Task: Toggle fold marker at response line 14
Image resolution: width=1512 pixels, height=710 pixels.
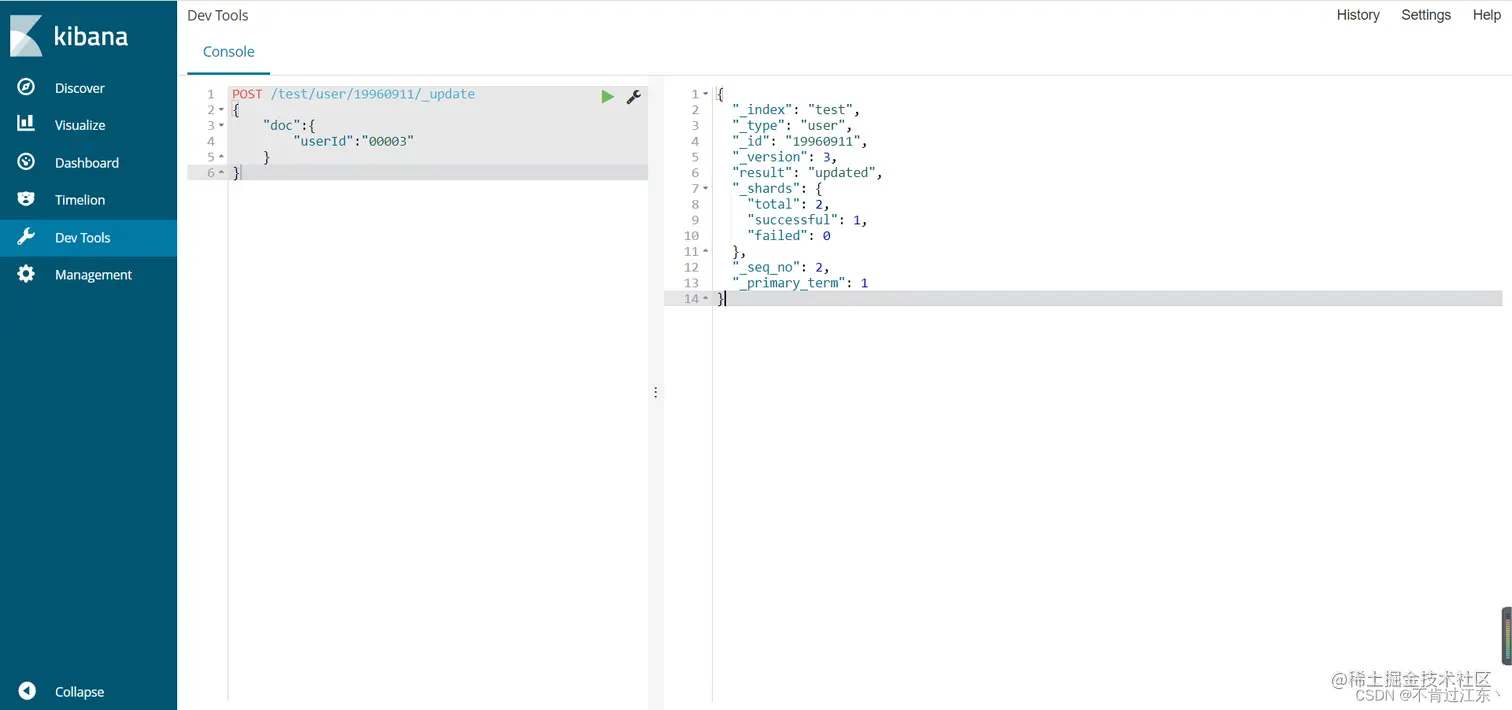Action: [x=705, y=298]
